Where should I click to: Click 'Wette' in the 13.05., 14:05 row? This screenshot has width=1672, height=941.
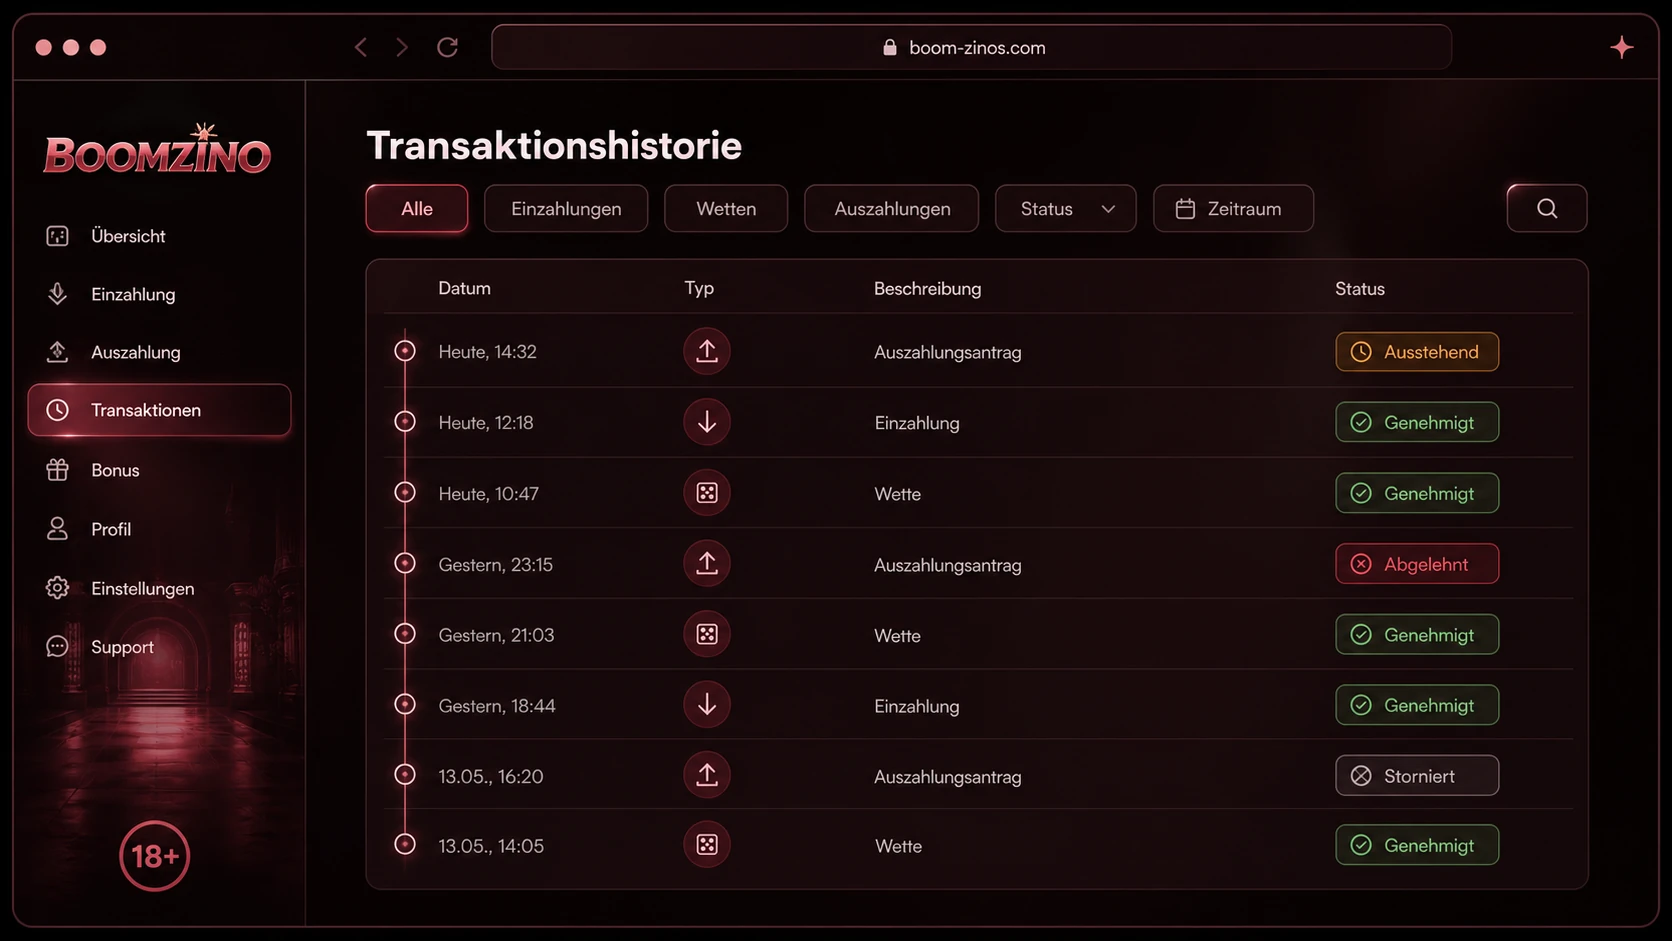898,846
